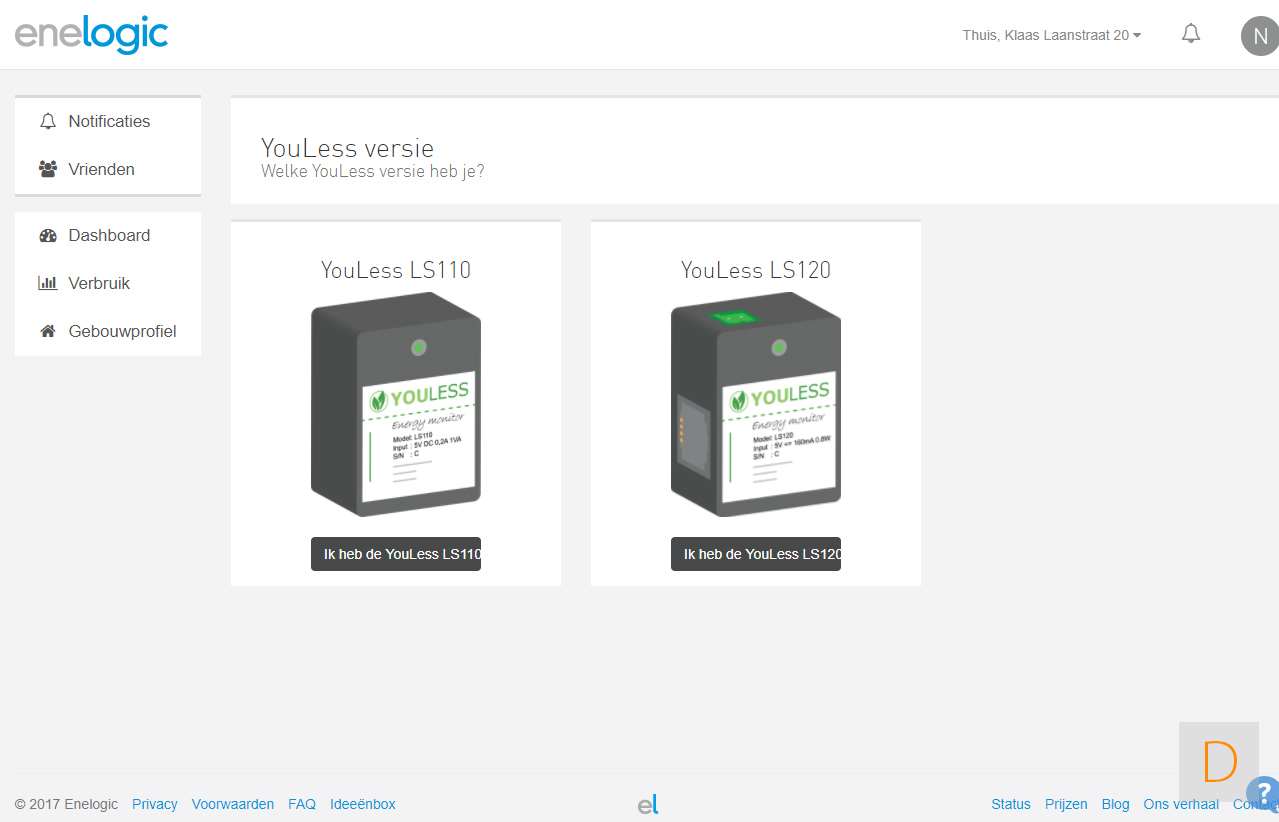Click the YouLess LS120 card title
Viewport: 1279px width, 822px height.
[x=756, y=270]
